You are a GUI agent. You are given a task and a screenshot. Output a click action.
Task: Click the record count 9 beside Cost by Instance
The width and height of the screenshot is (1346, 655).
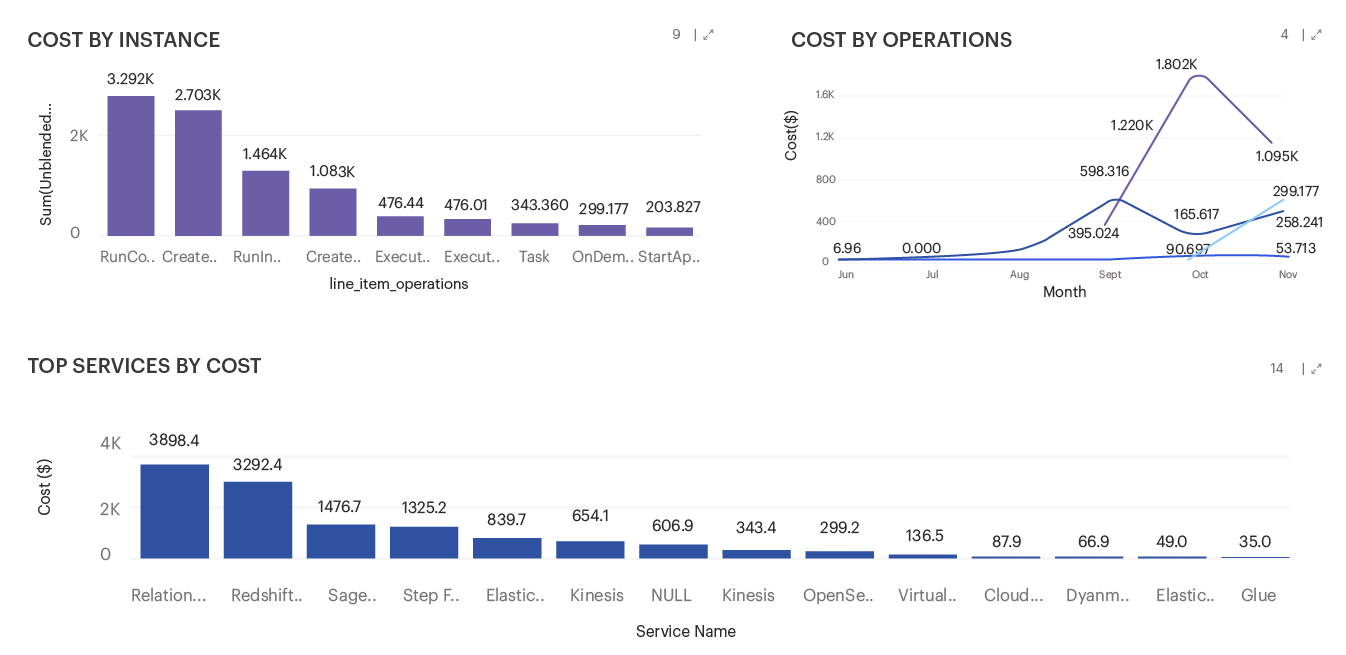pos(676,35)
